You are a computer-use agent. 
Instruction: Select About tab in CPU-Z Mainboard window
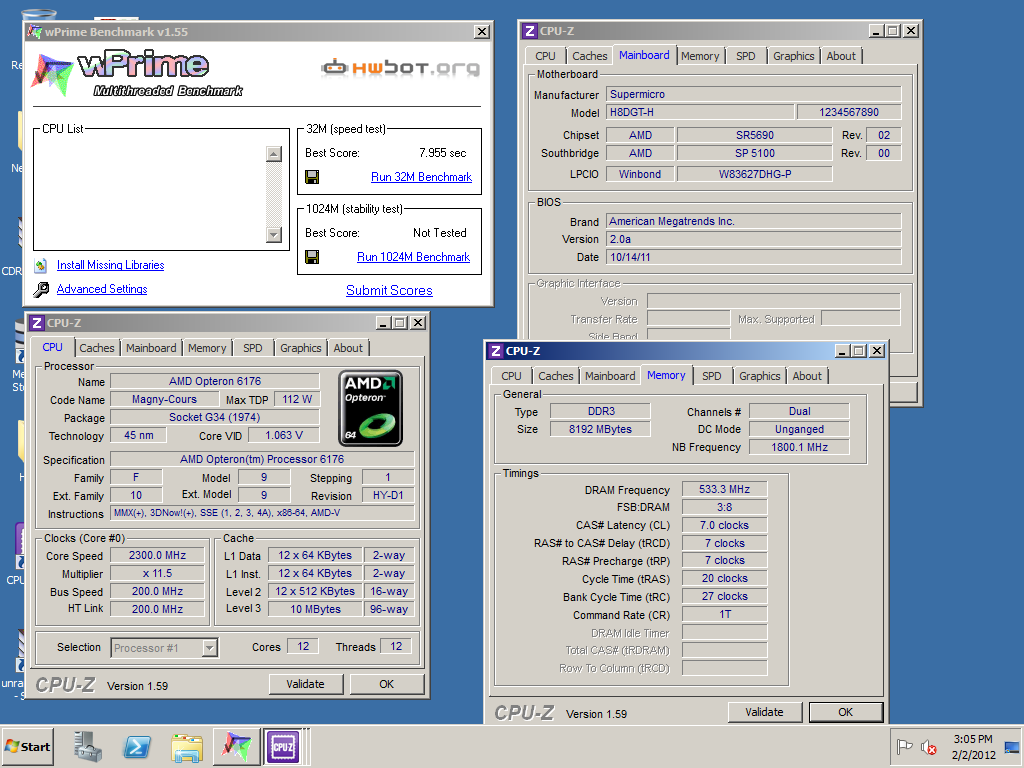pos(841,56)
